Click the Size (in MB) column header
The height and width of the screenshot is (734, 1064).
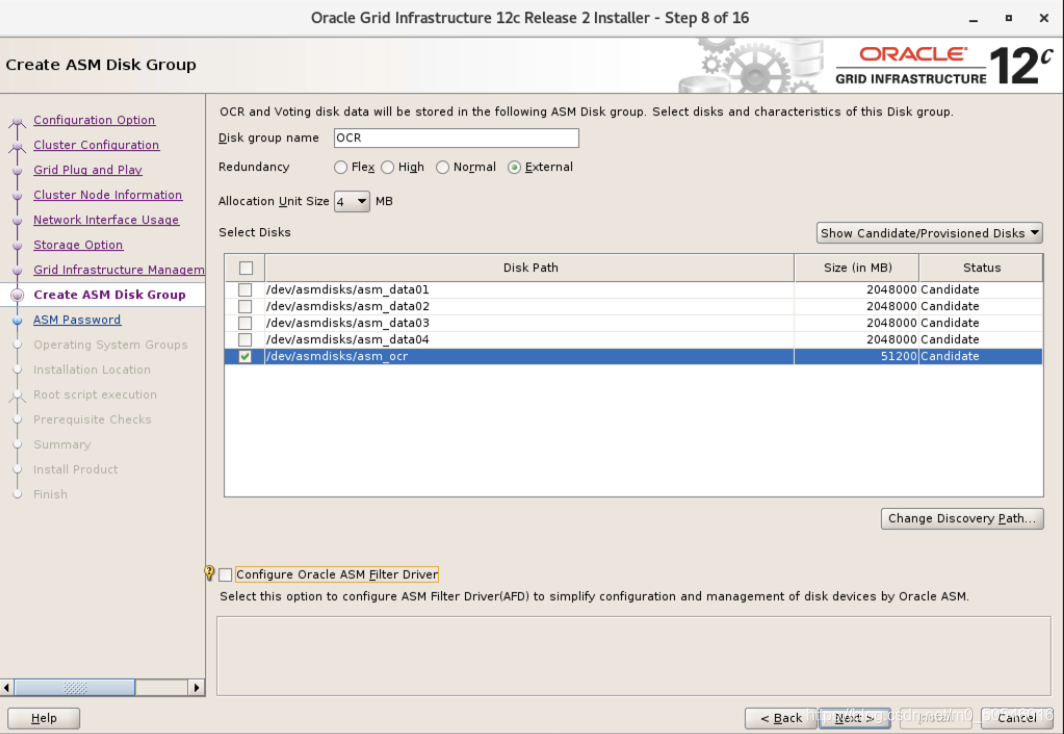[857, 268]
